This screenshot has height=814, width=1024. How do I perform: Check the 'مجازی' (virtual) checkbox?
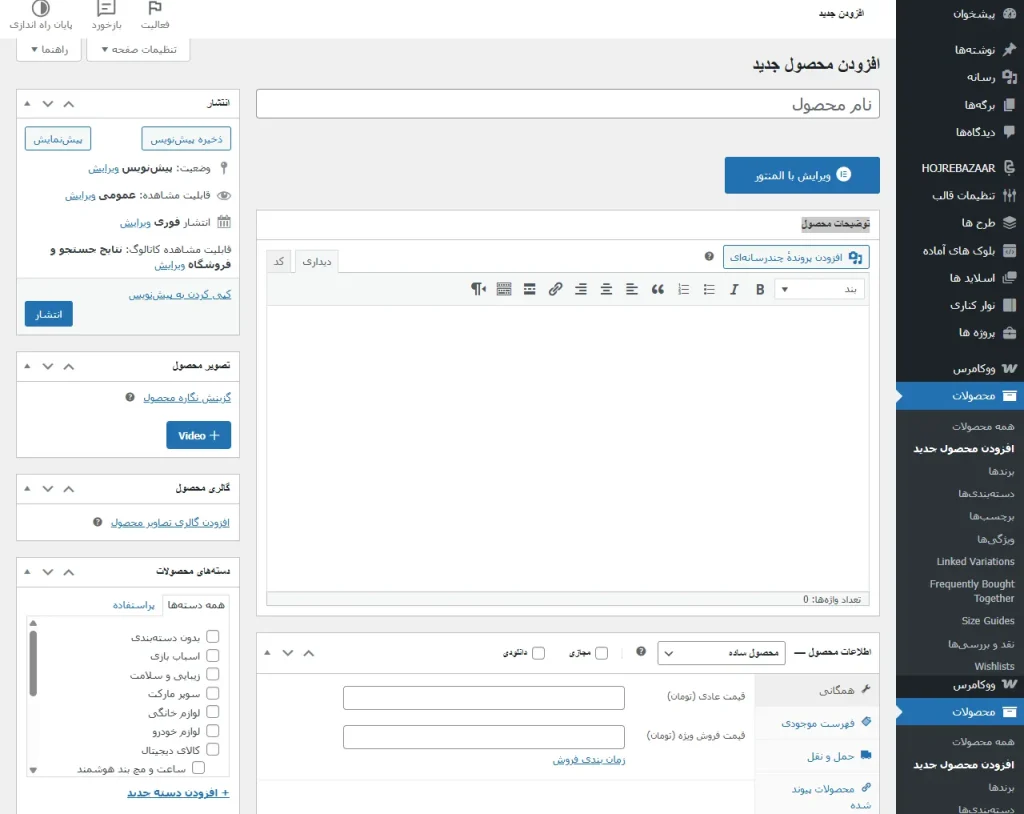(x=601, y=653)
